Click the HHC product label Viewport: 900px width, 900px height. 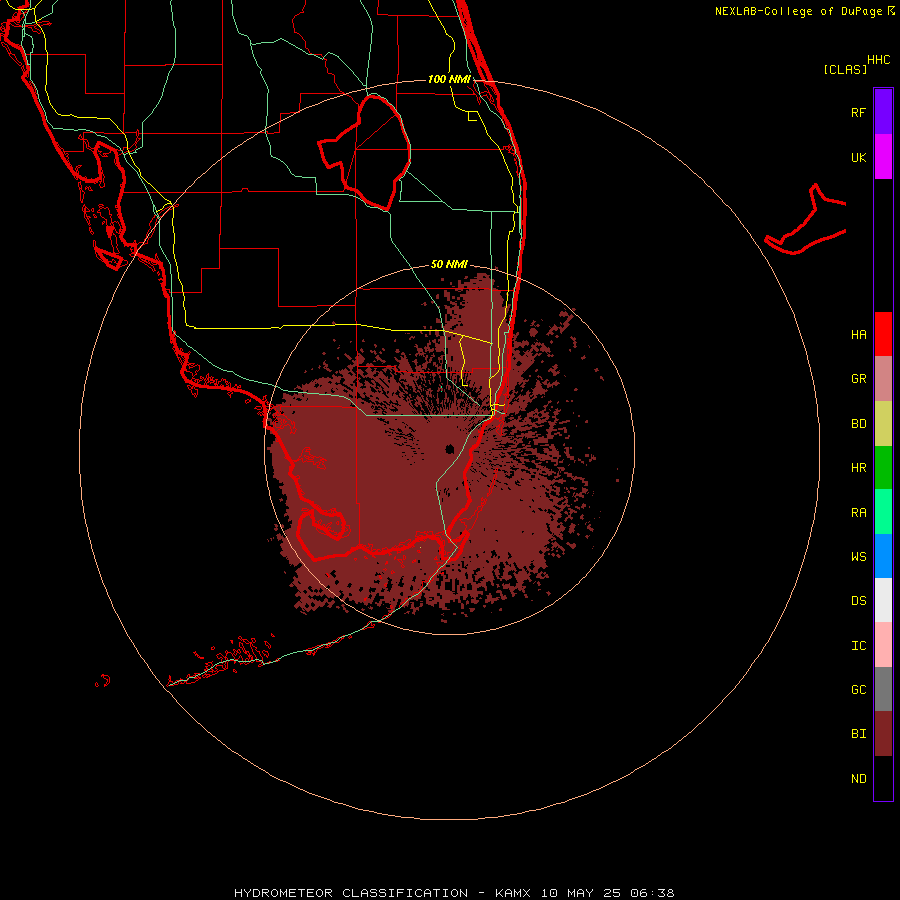pyautogui.click(x=879, y=60)
